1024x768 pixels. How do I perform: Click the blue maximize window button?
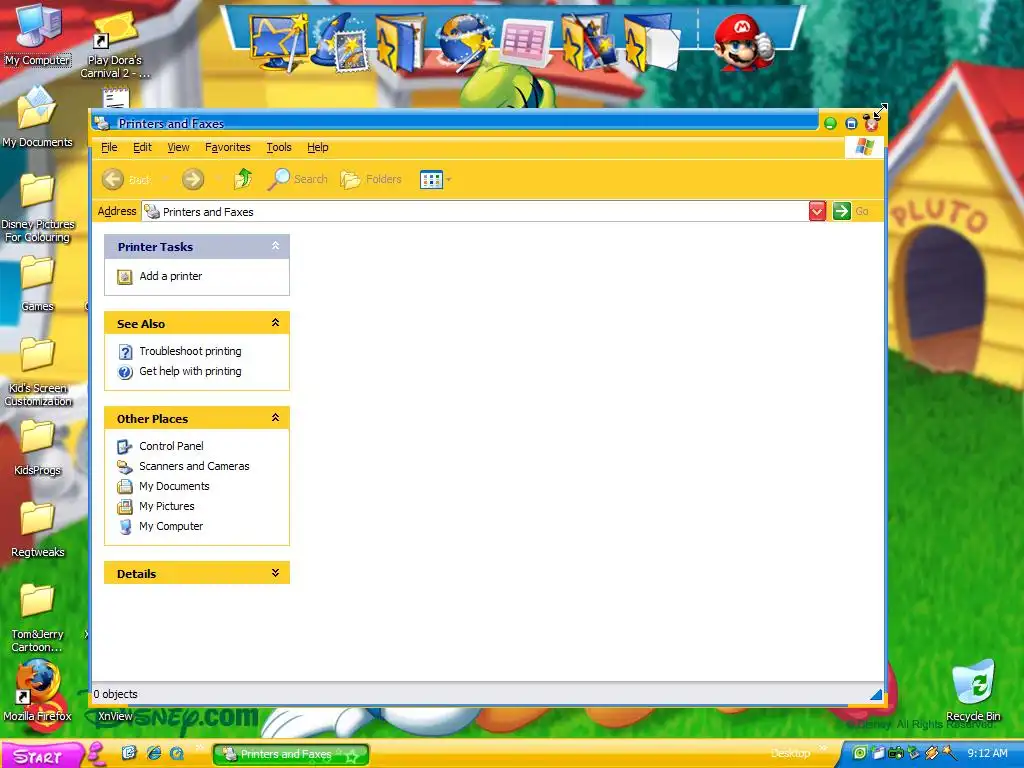pos(851,123)
